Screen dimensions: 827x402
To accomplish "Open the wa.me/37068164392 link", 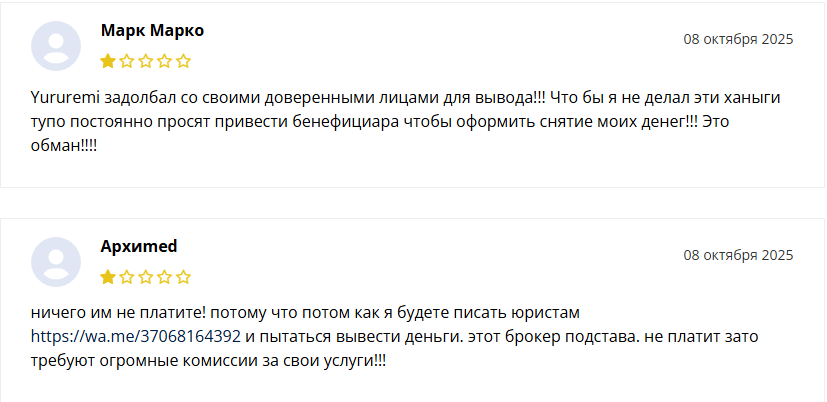I will (x=135, y=336).
